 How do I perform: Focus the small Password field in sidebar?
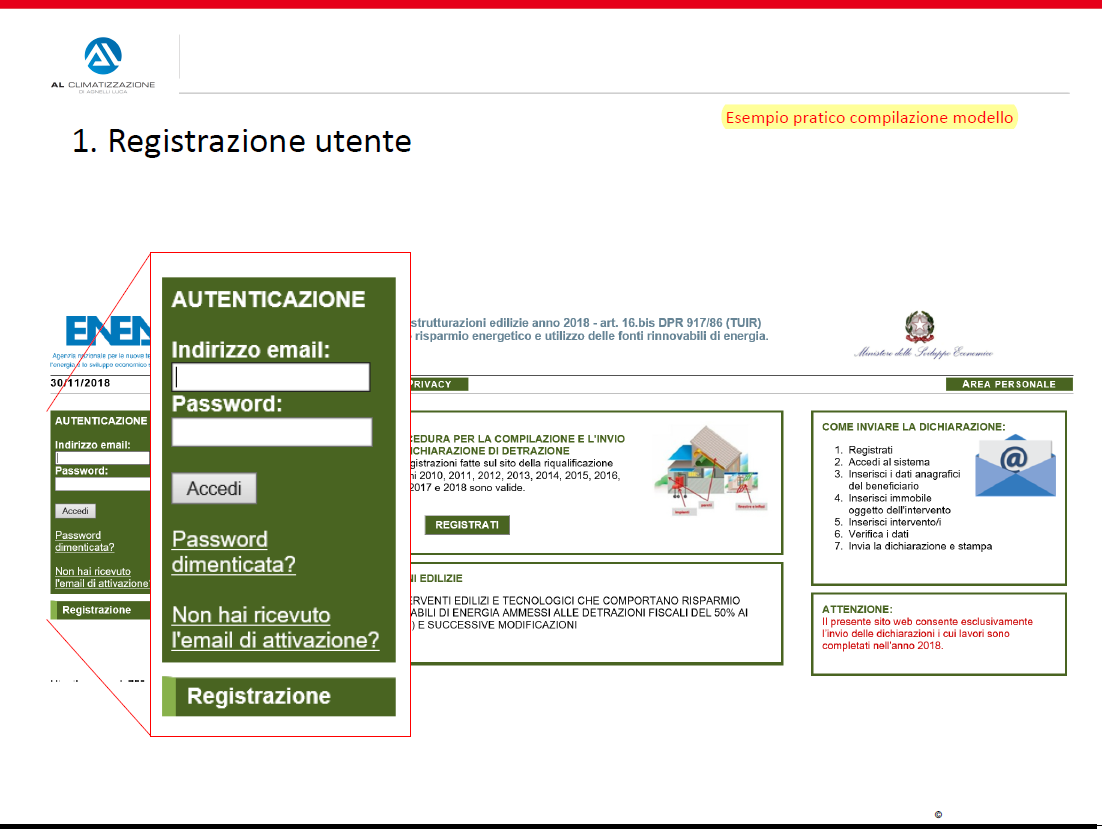coord(103,484)
